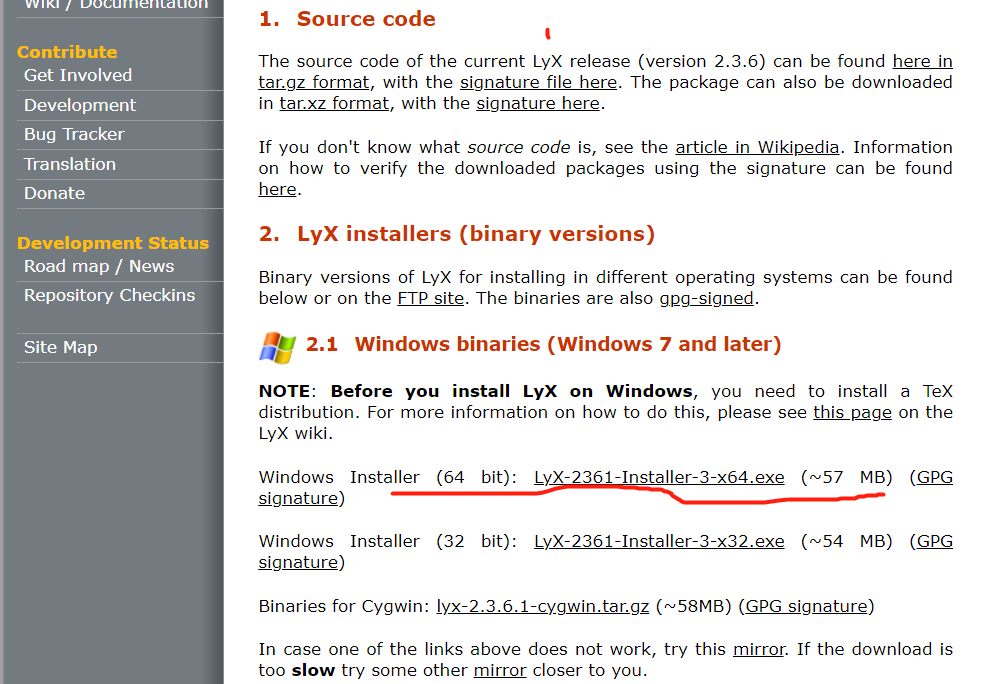Open the Site Map link
984x684 pixels.
[60, 347]
